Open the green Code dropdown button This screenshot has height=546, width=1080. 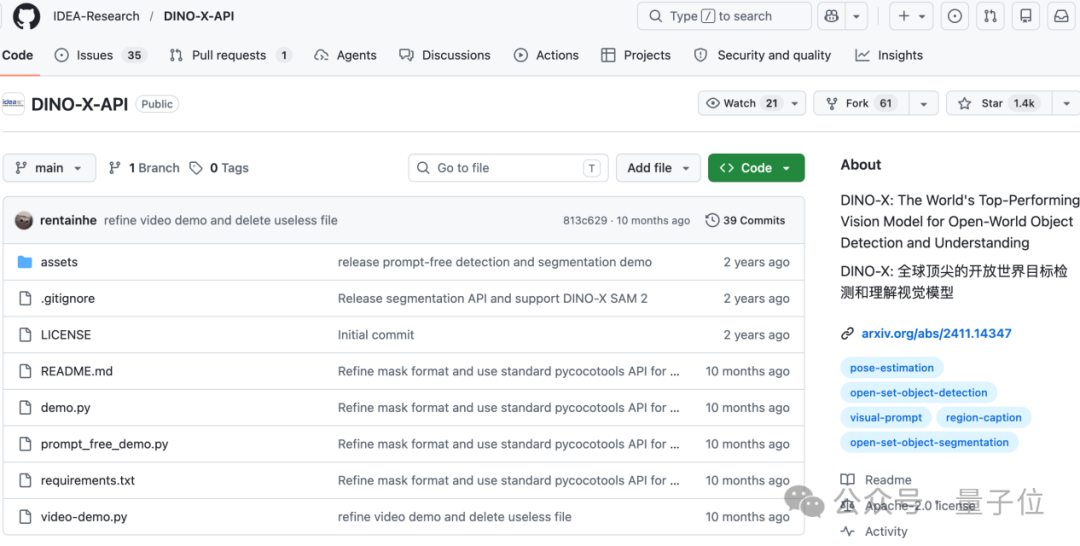756,168
